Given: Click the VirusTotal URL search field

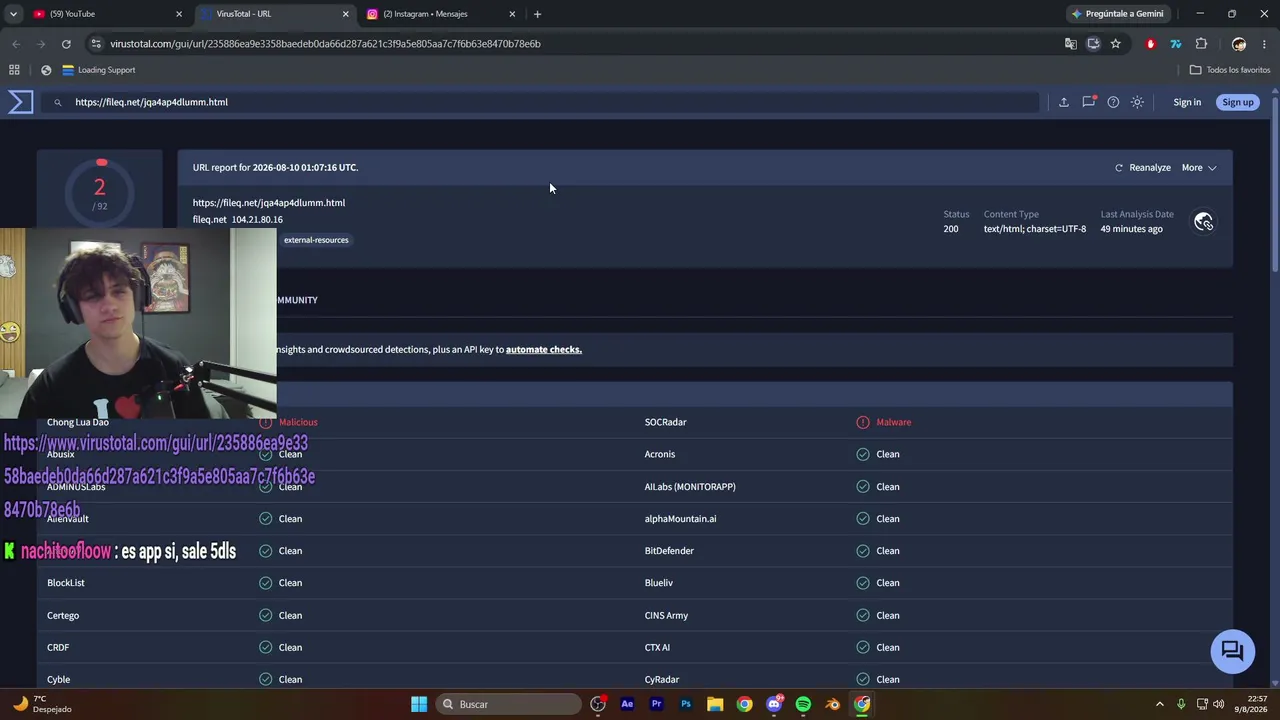Looking at the screenshot, I should point(540,102).
